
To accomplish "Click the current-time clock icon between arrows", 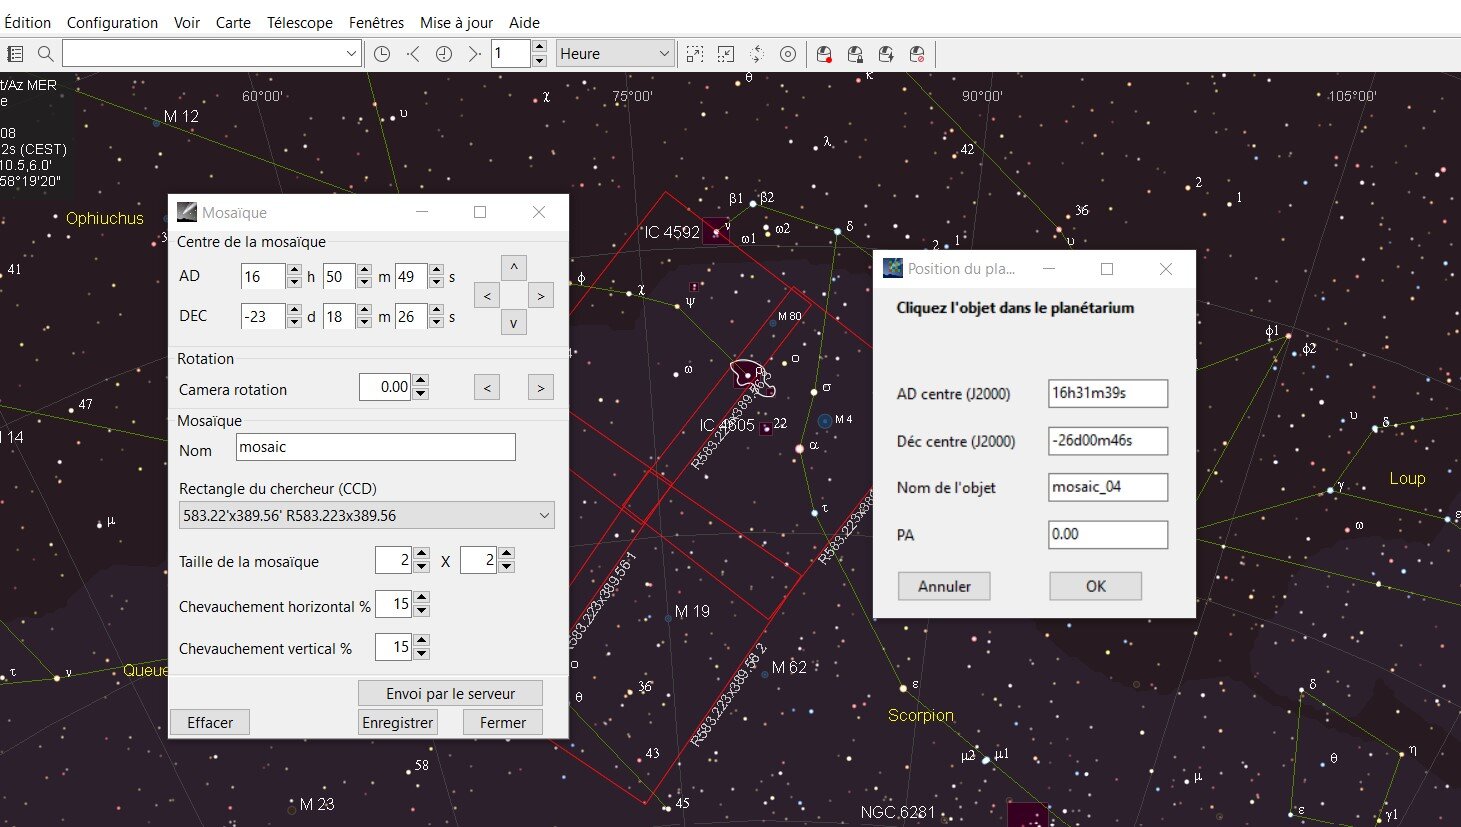I will click(x=444, y=54).
